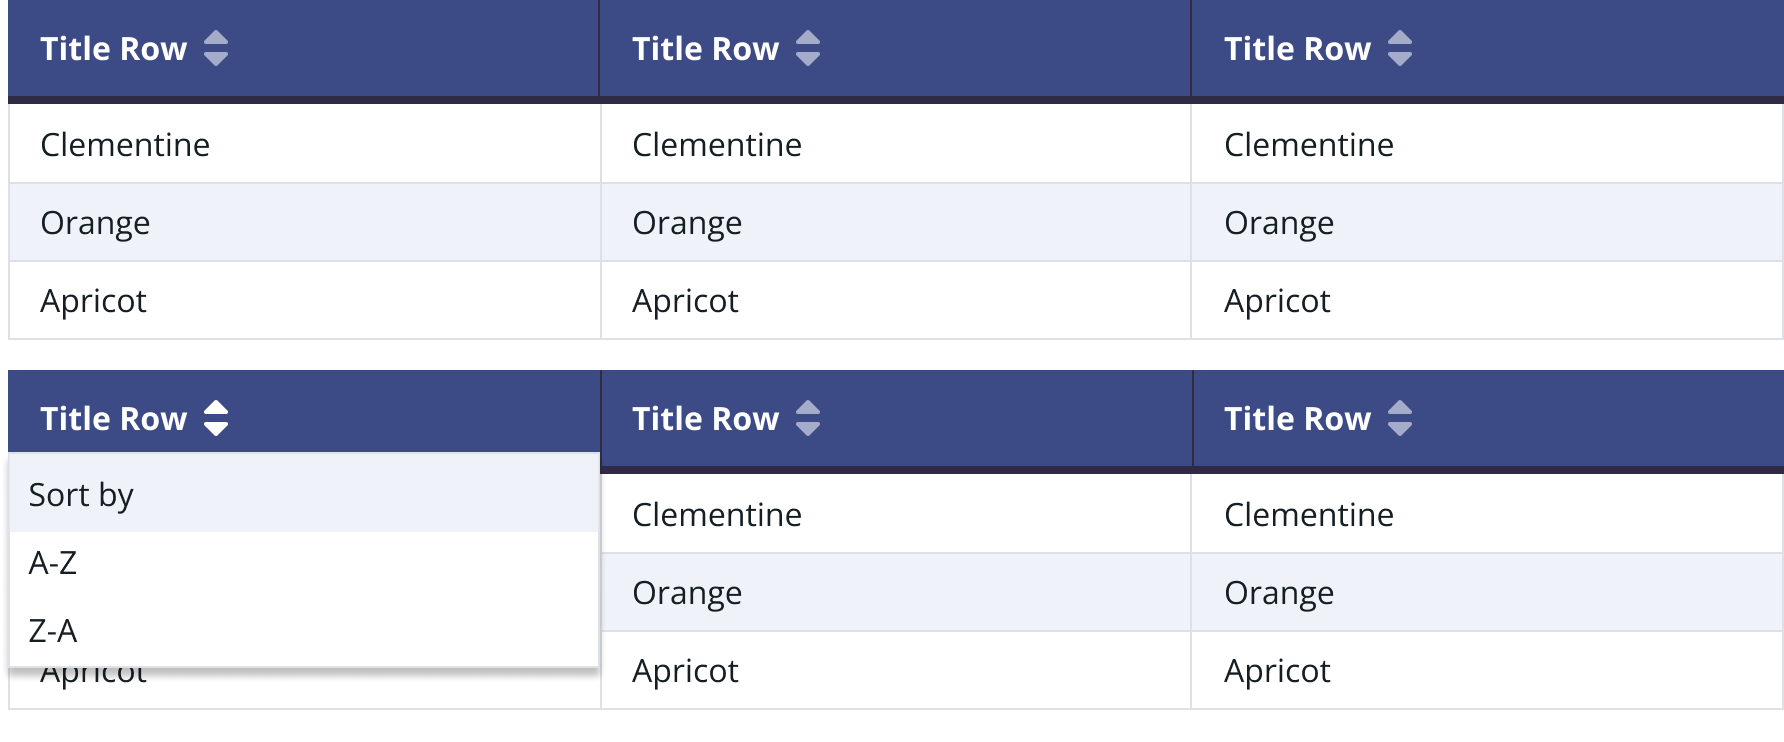Screen dimensions: 1784x742
Task: Click sort arrows in top table's first column header
Action: click(216, 48)
